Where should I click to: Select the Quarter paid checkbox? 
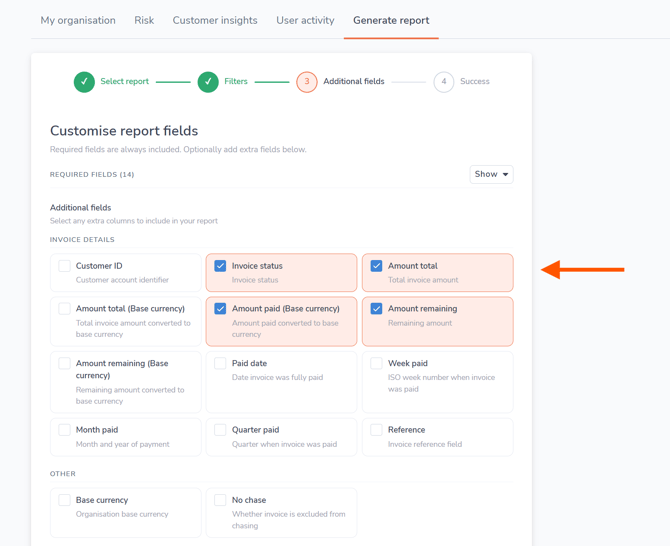pyautogui.click(x=220, y=430)
